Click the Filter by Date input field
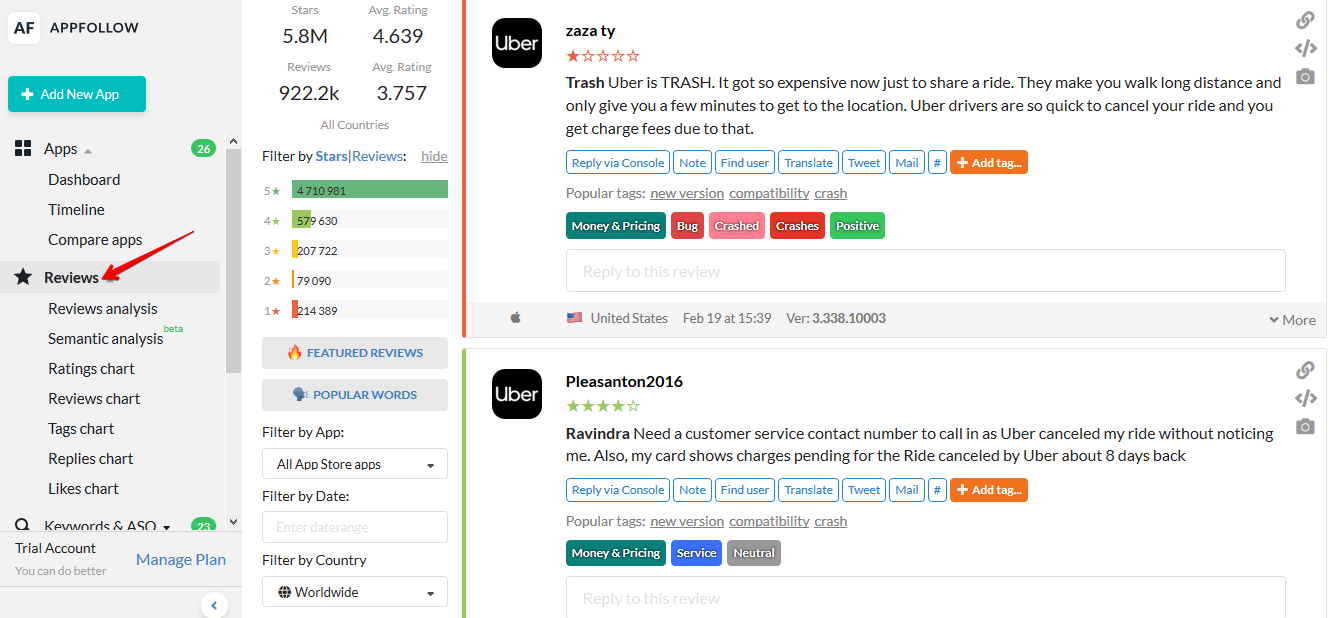This screenshot has height=618, width=1329. pos(355,527)
